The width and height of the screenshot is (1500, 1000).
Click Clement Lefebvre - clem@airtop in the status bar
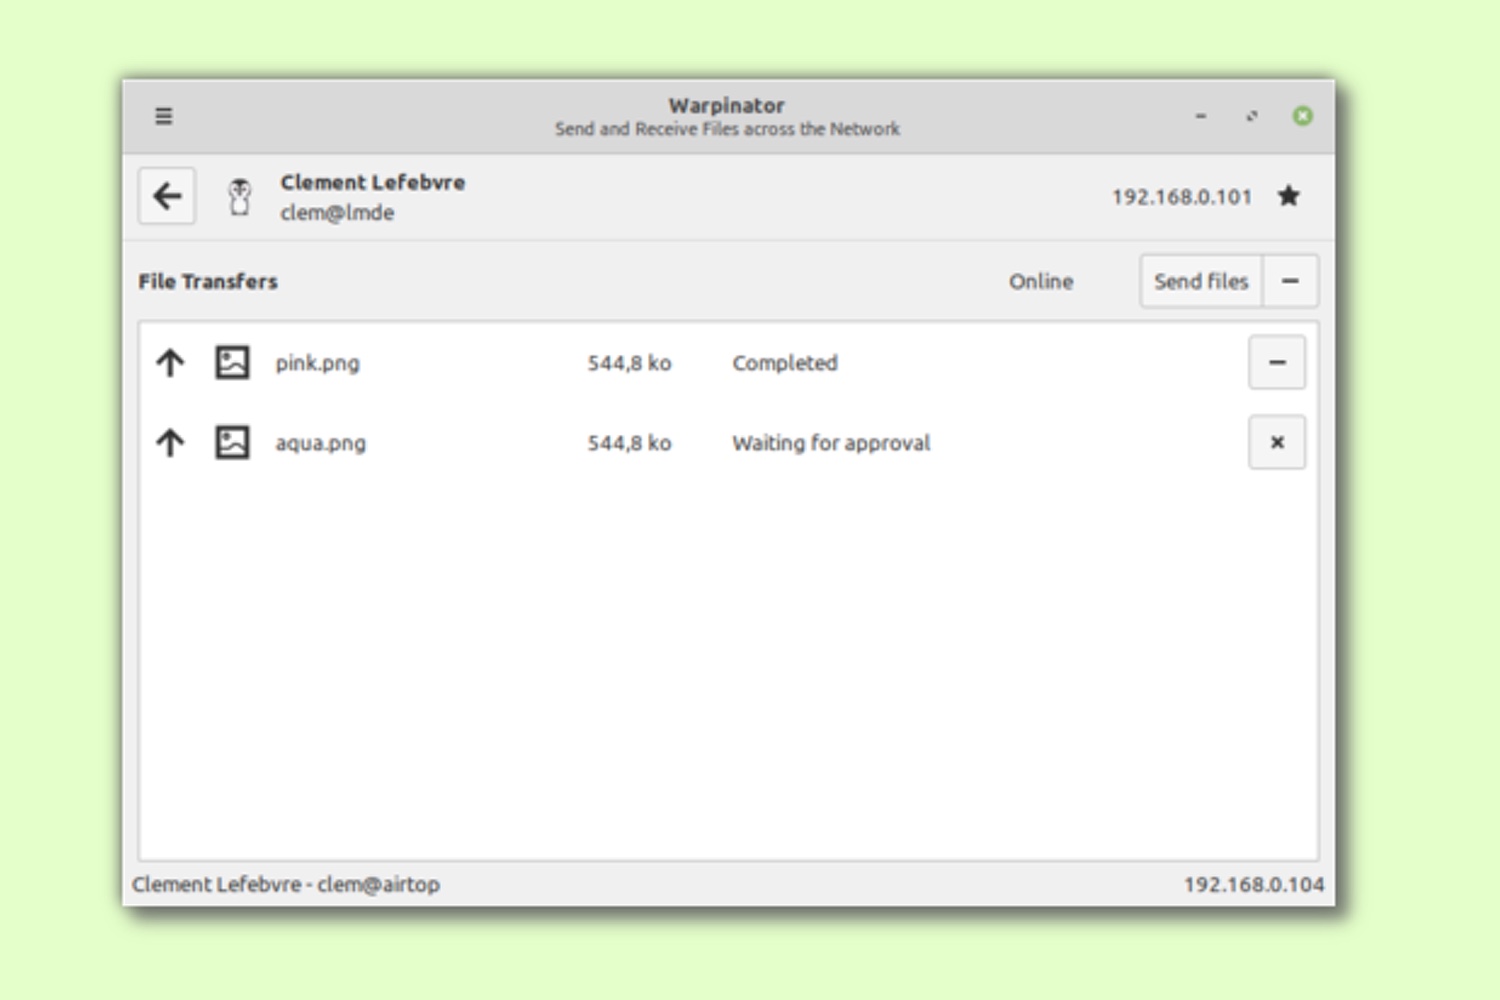tap(290, 884)
